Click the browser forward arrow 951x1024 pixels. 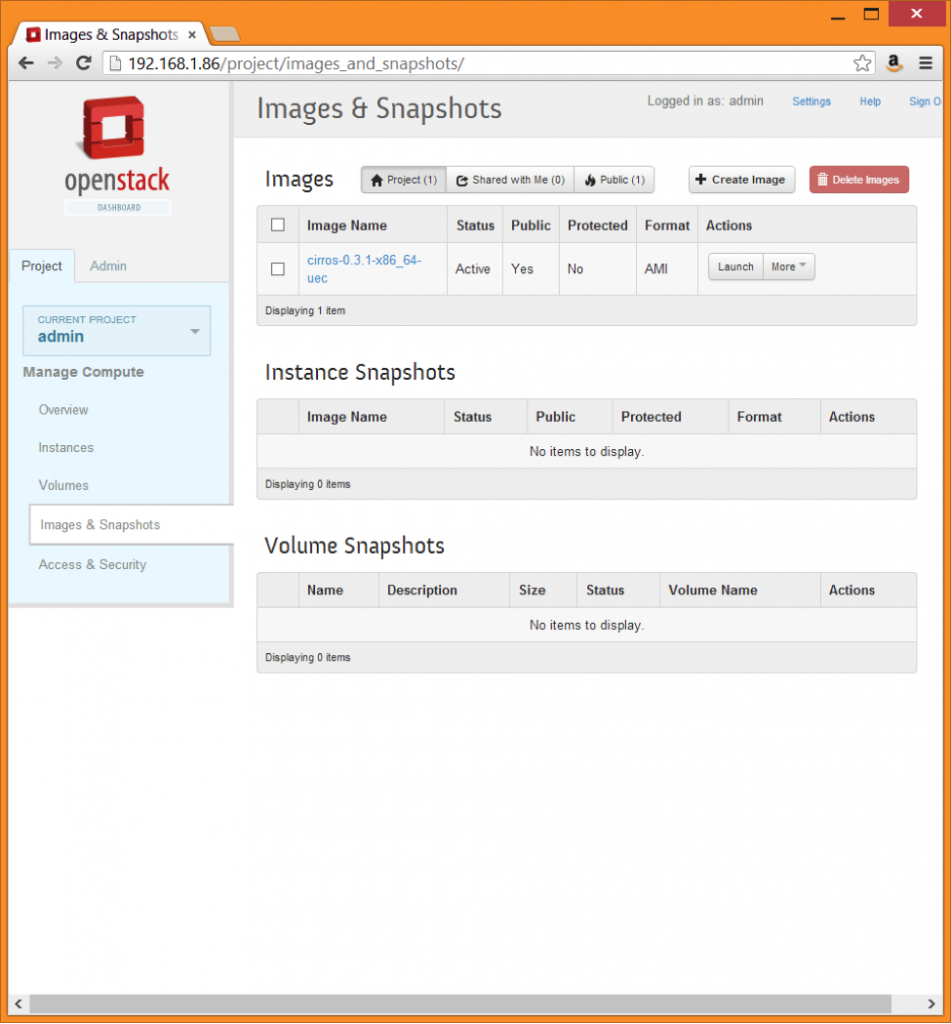pyautogui.click(x=55, y=63)
